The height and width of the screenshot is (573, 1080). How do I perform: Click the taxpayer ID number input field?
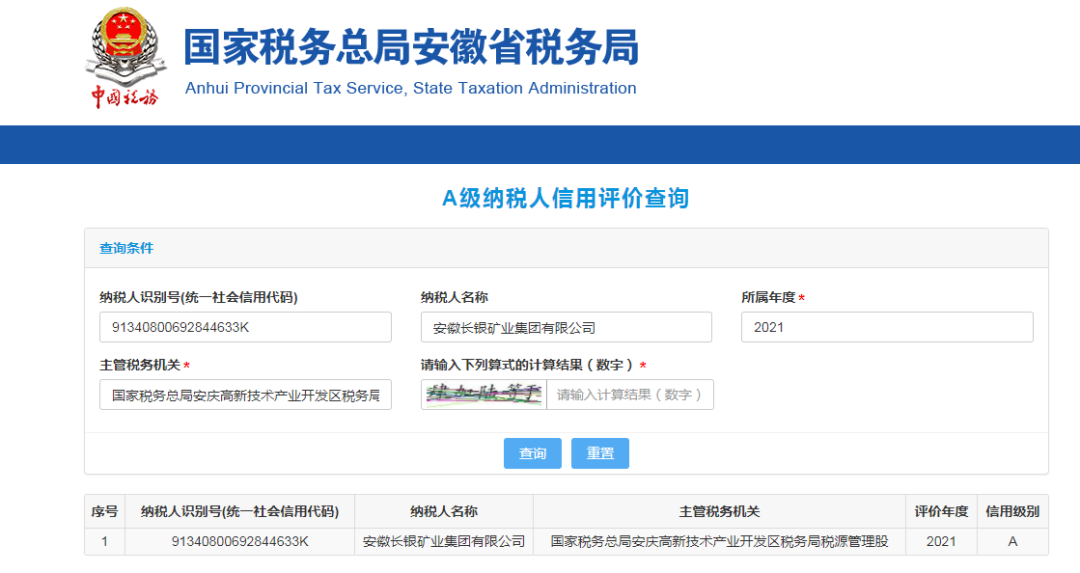[x=245, y=327]
